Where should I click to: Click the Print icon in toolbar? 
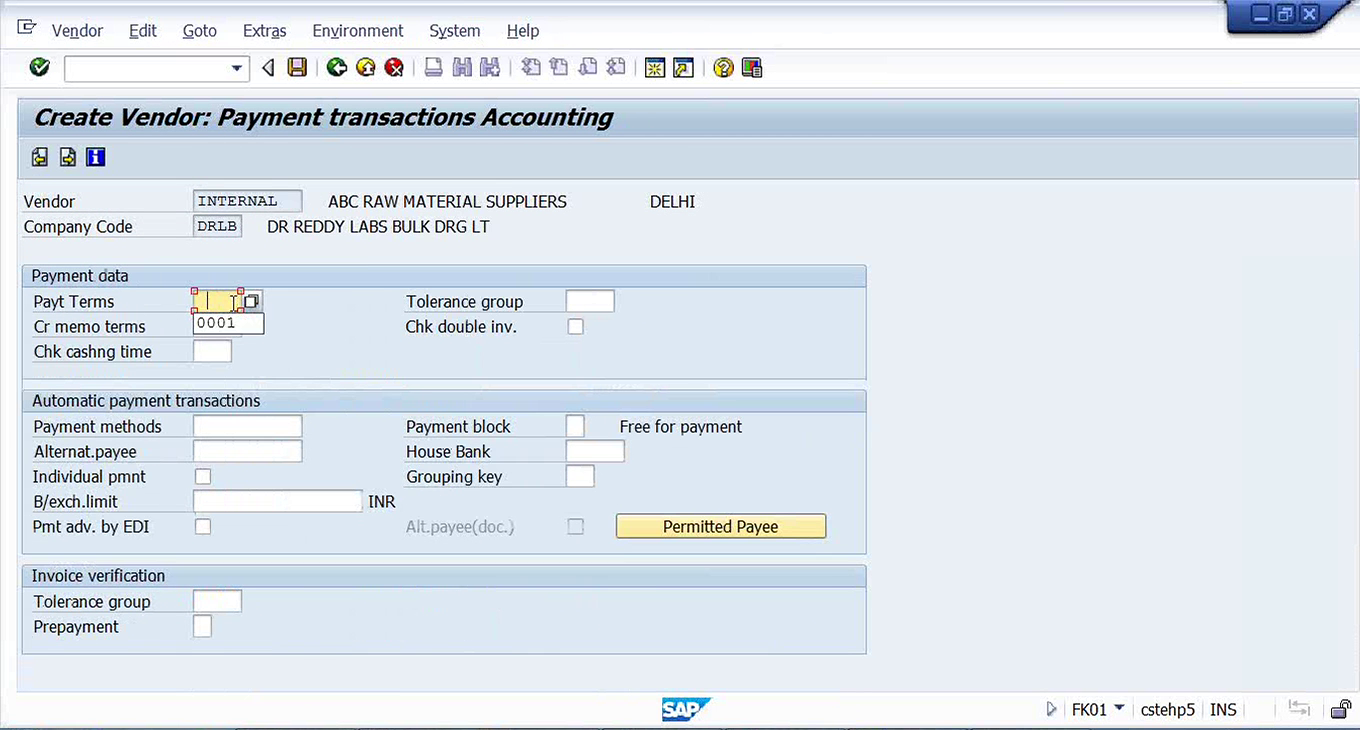click(x=433, y=68)
